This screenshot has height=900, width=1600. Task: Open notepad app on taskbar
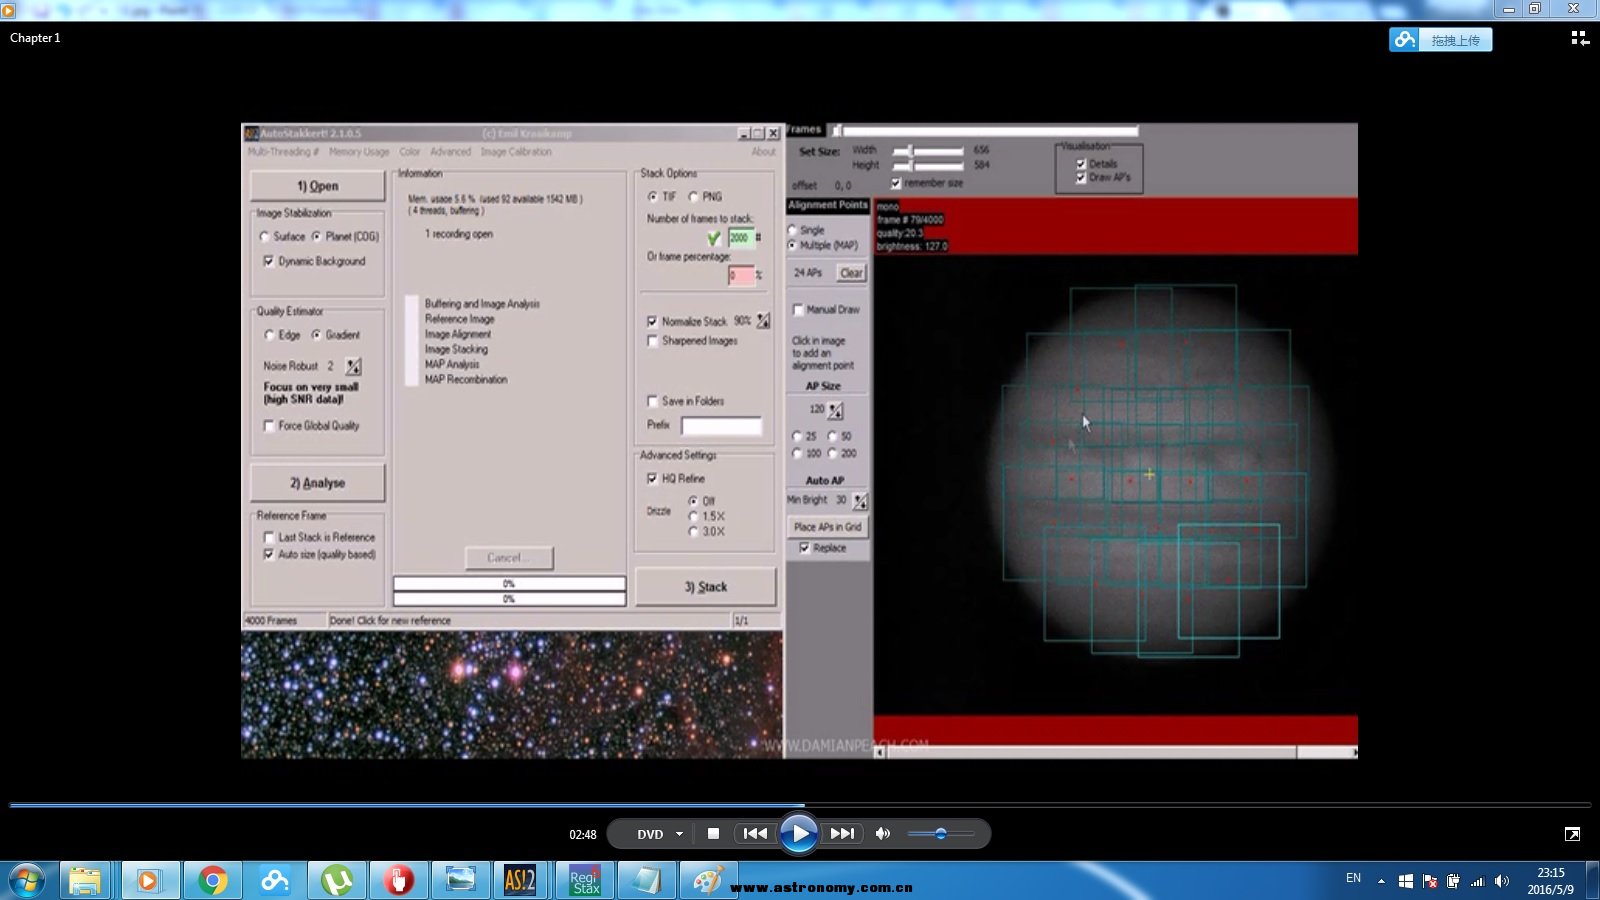pos(647,881)
